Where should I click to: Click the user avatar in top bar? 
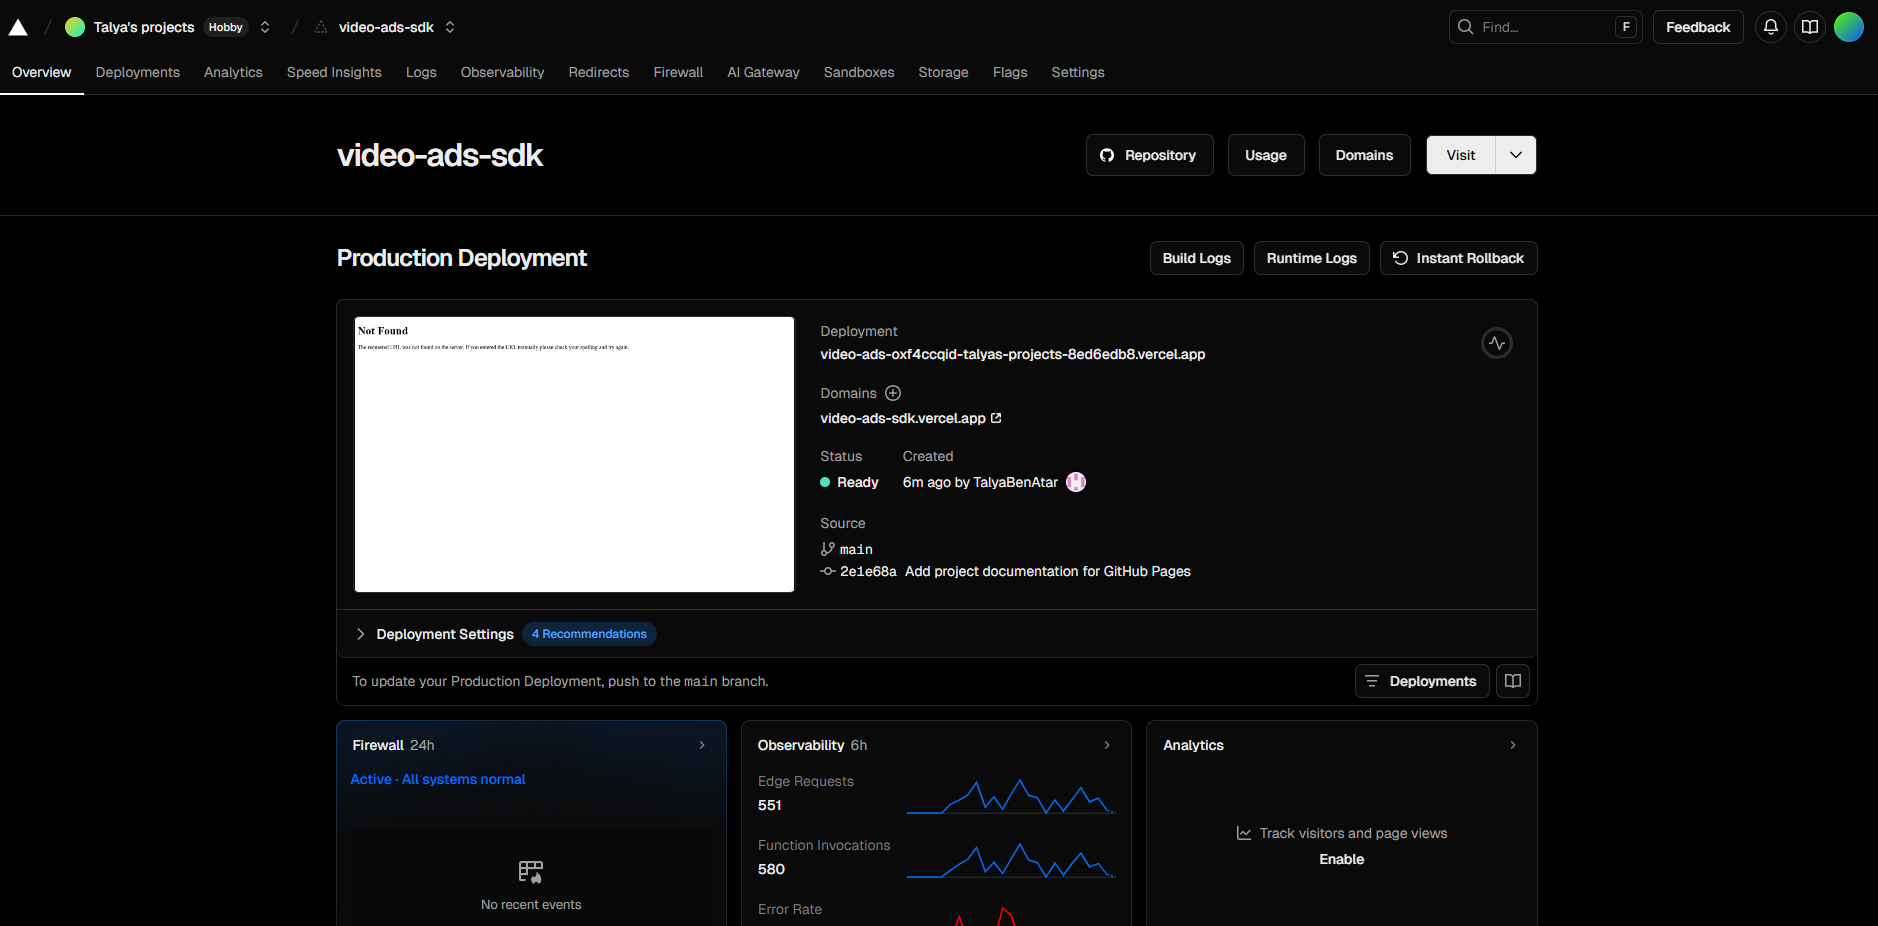point(1848,27)
